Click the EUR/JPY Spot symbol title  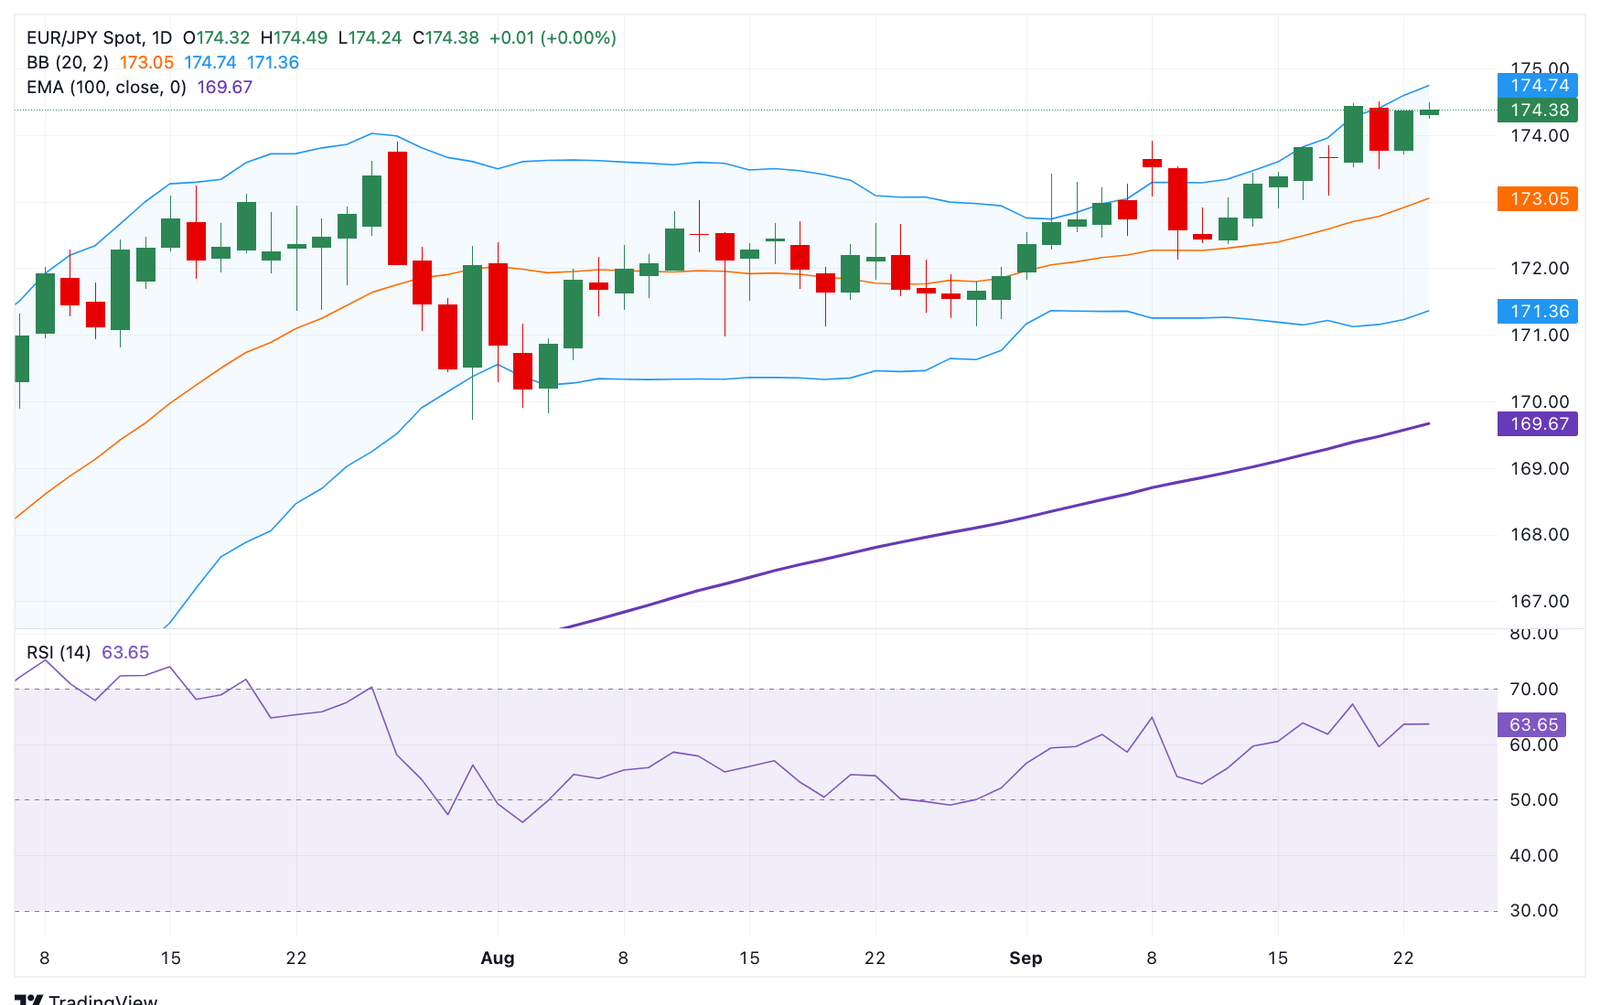pyautogui.click(x=85, y=38)
